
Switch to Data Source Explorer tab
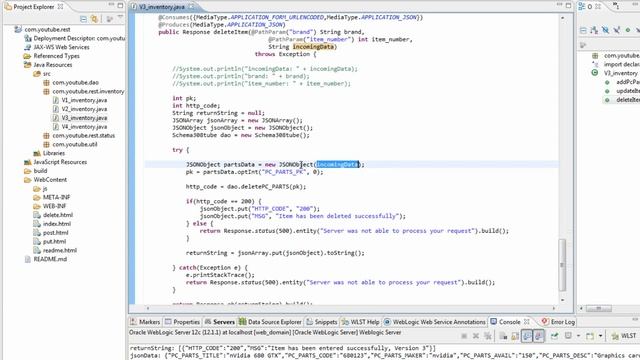click(x=270, y=322)
